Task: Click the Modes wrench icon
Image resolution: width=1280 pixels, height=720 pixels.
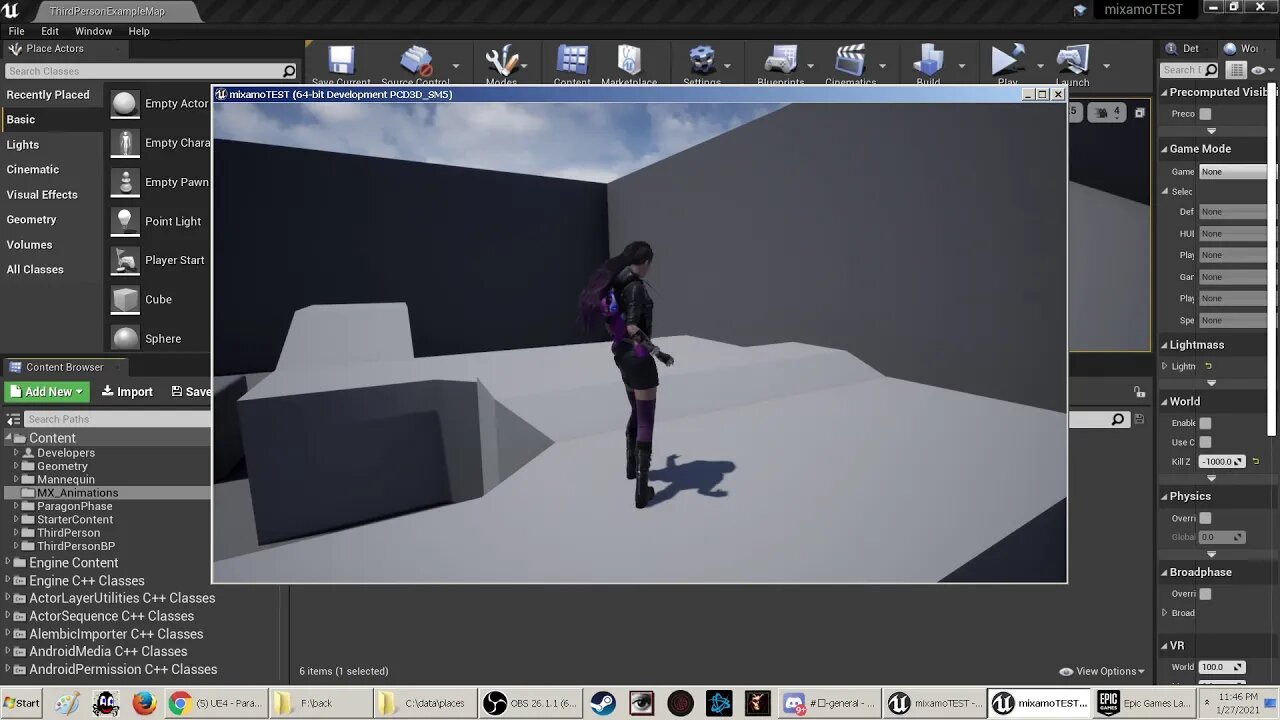Action: coord(502,61)
